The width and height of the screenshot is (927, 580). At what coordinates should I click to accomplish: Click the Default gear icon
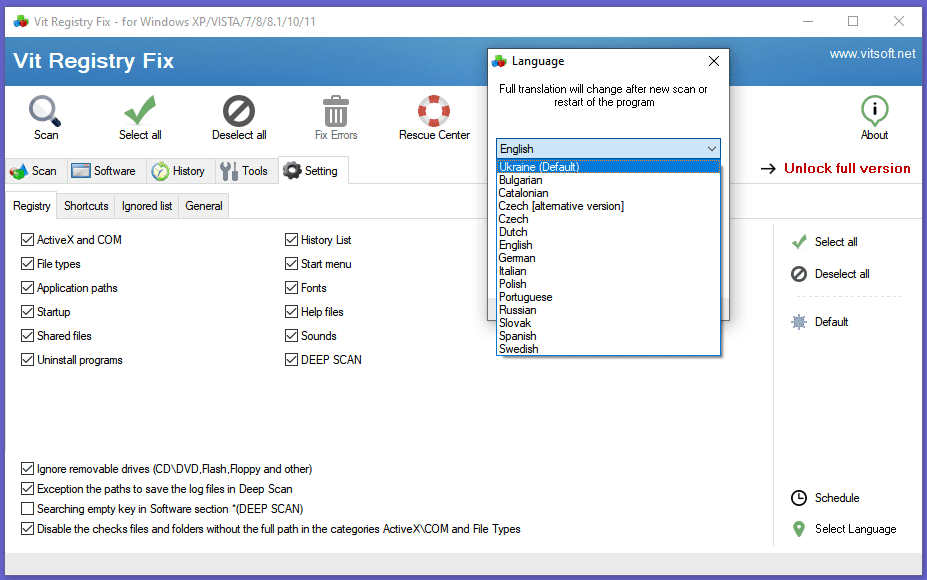[799, 322]
